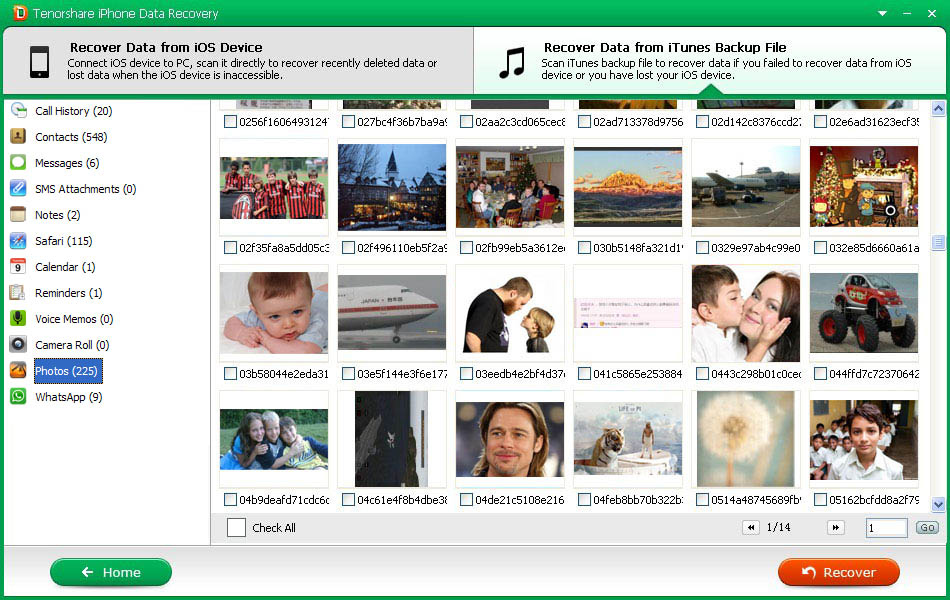
Task: Click the Voice Memos microphone icon
Action: click(18, 319)
